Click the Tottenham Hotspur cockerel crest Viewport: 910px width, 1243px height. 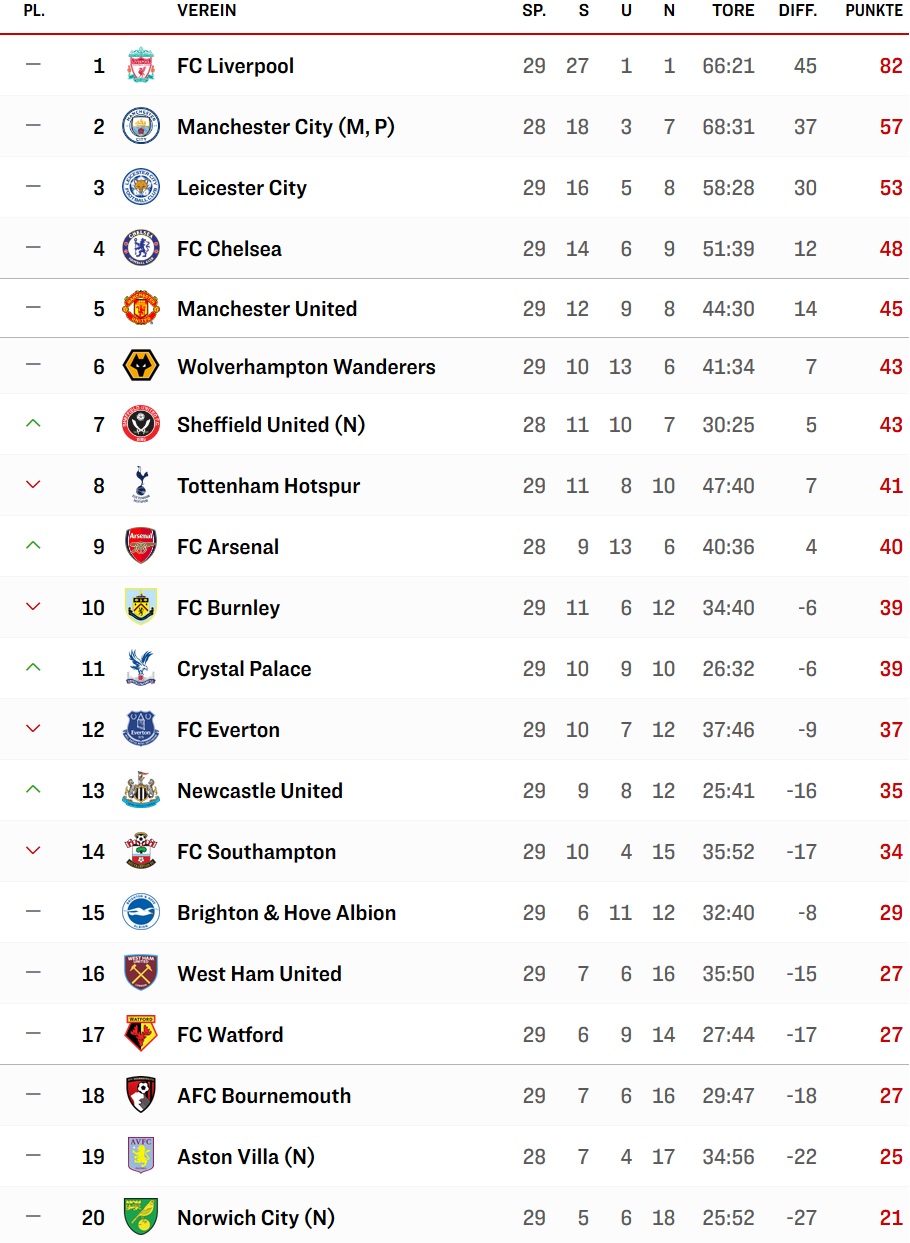pyautogui.click(x=141, y=486)
